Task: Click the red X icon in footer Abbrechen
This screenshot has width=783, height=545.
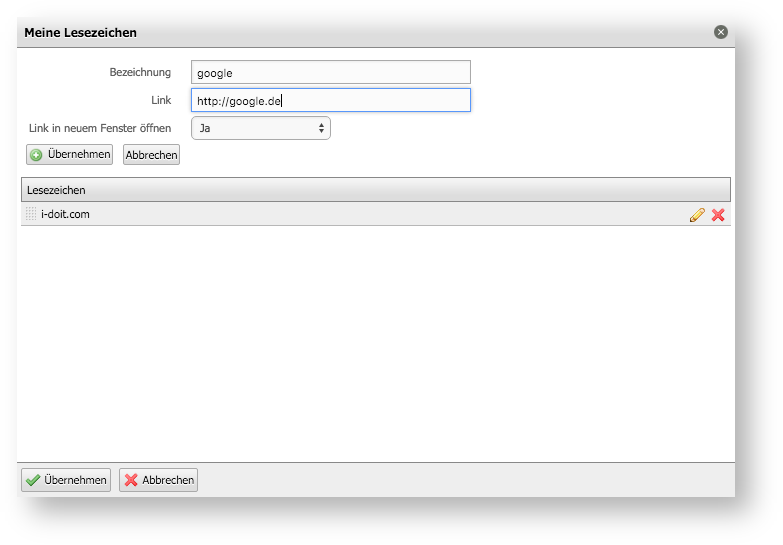Action: coord(131,480)
